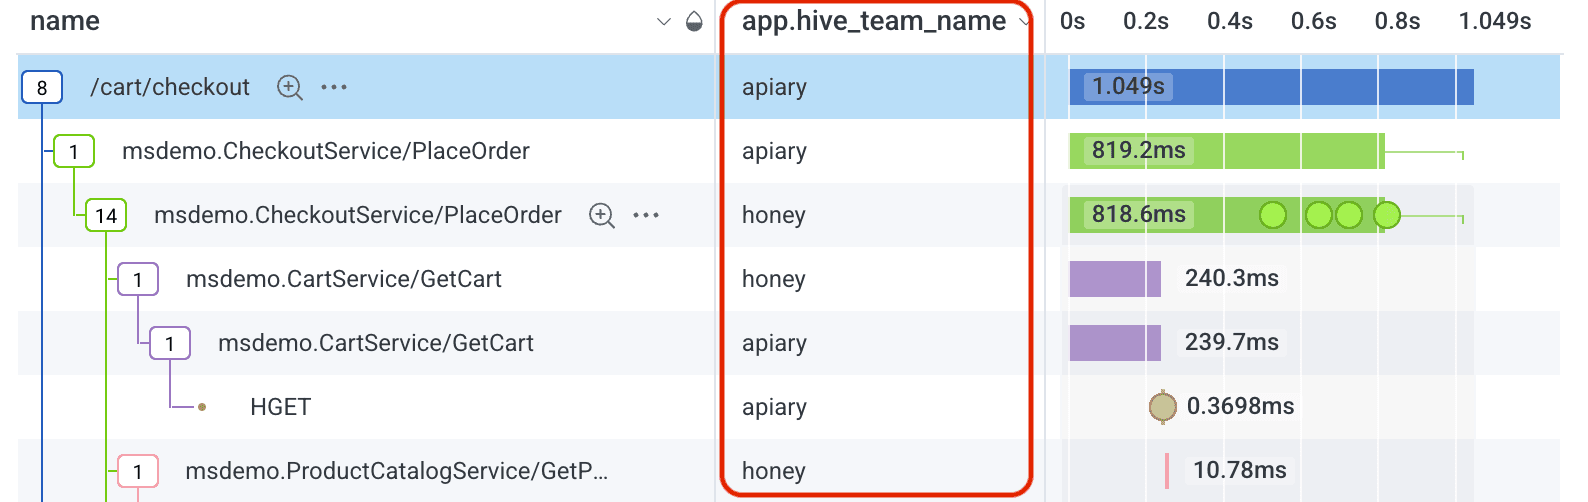This screenshot has height=502, width=1588.
Task: Click the half-filled droplet icon in name header
Action: coord(694,22)
